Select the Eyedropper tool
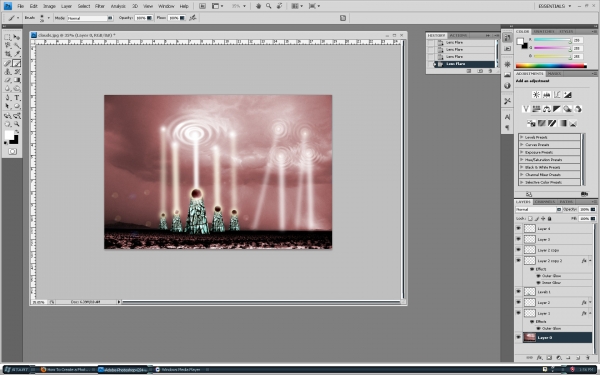The image size is (600, 375). 17,54
